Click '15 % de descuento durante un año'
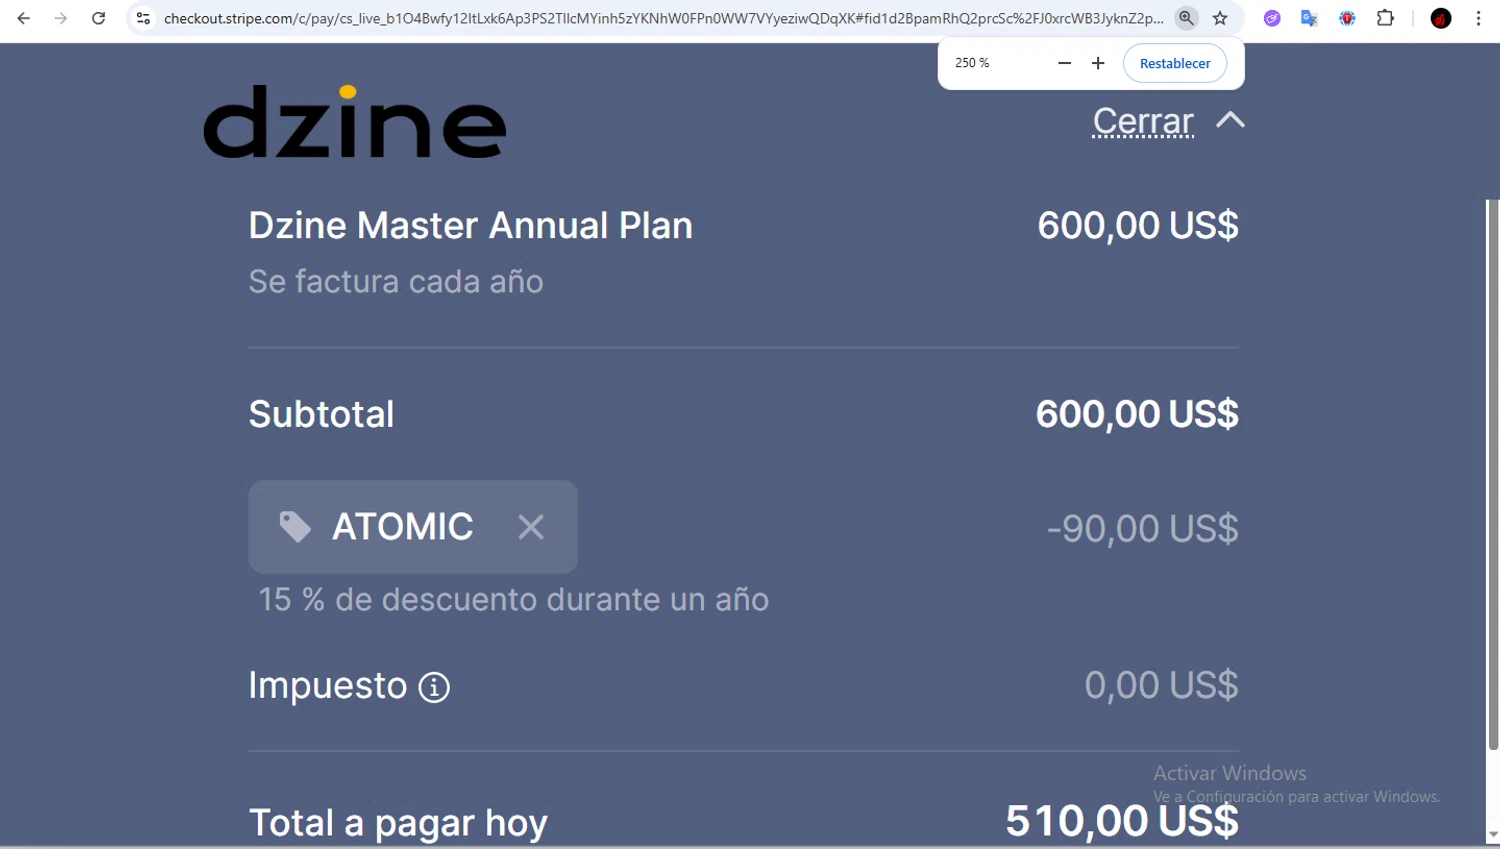This screenshot has width=1500, height=849. 514,599
